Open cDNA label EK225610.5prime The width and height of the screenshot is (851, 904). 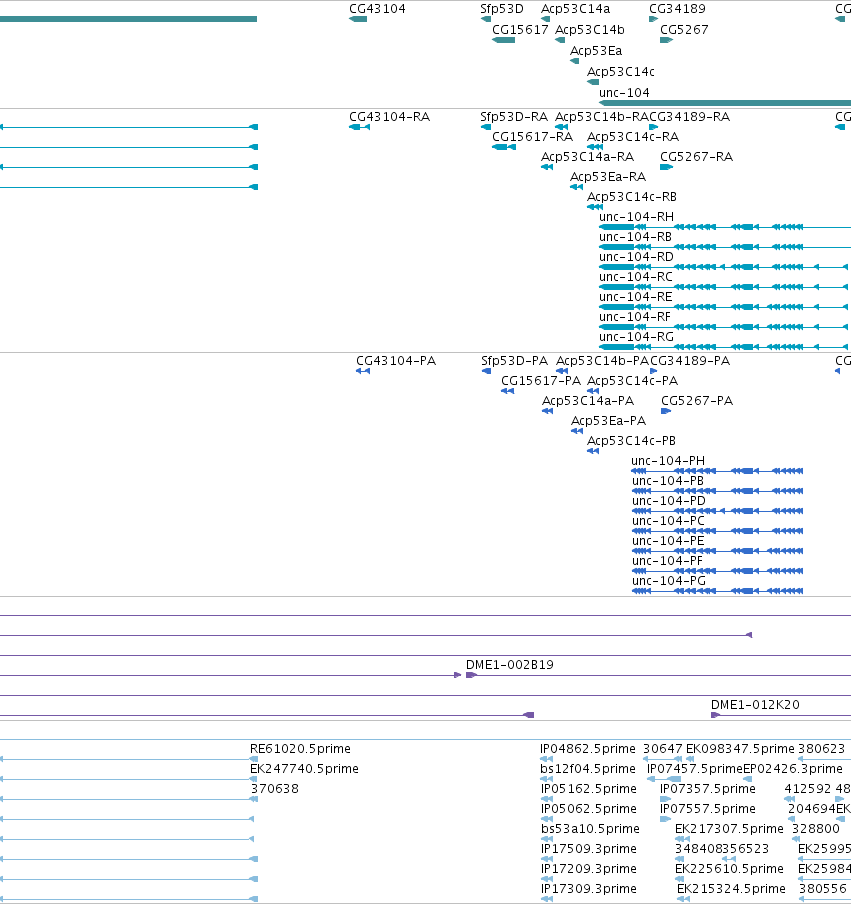(729, 868)
